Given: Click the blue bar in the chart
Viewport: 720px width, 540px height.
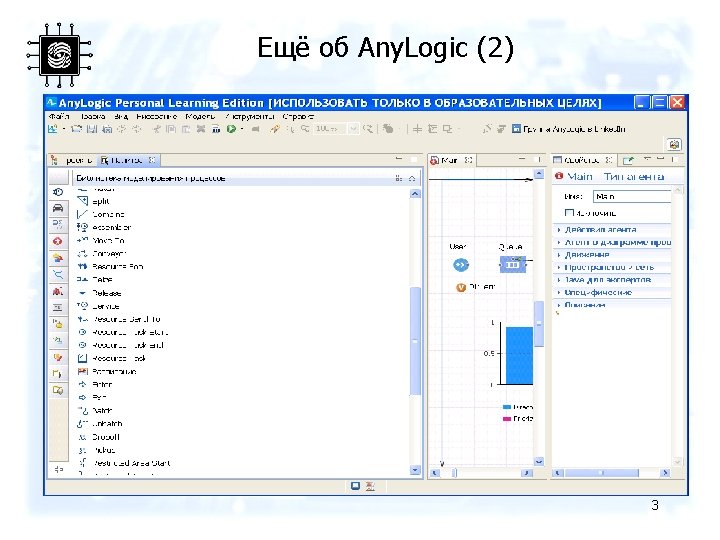Looking at the screenshot, I should click(519, 355).
